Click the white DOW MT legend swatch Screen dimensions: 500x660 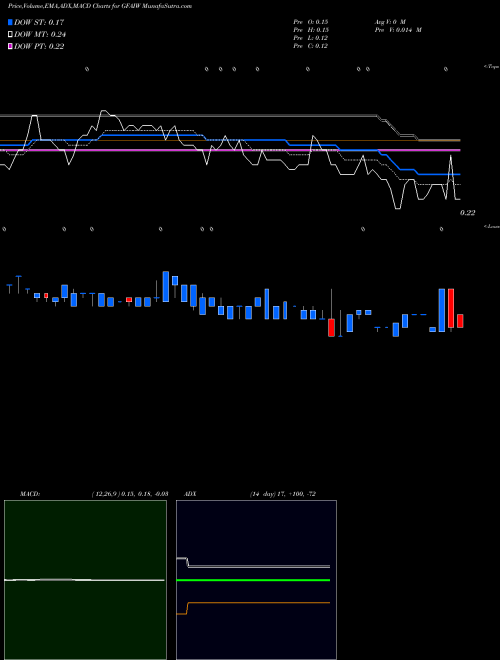click(11, 35)
